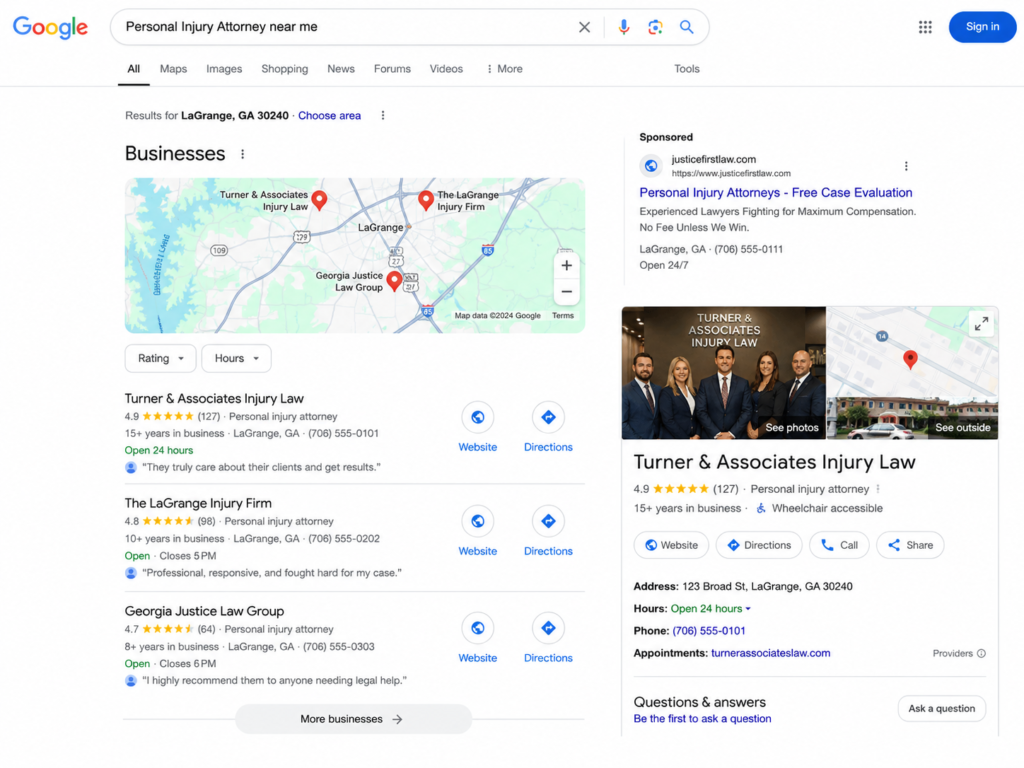Expand the Open 24 hours details

click(712, 609)
